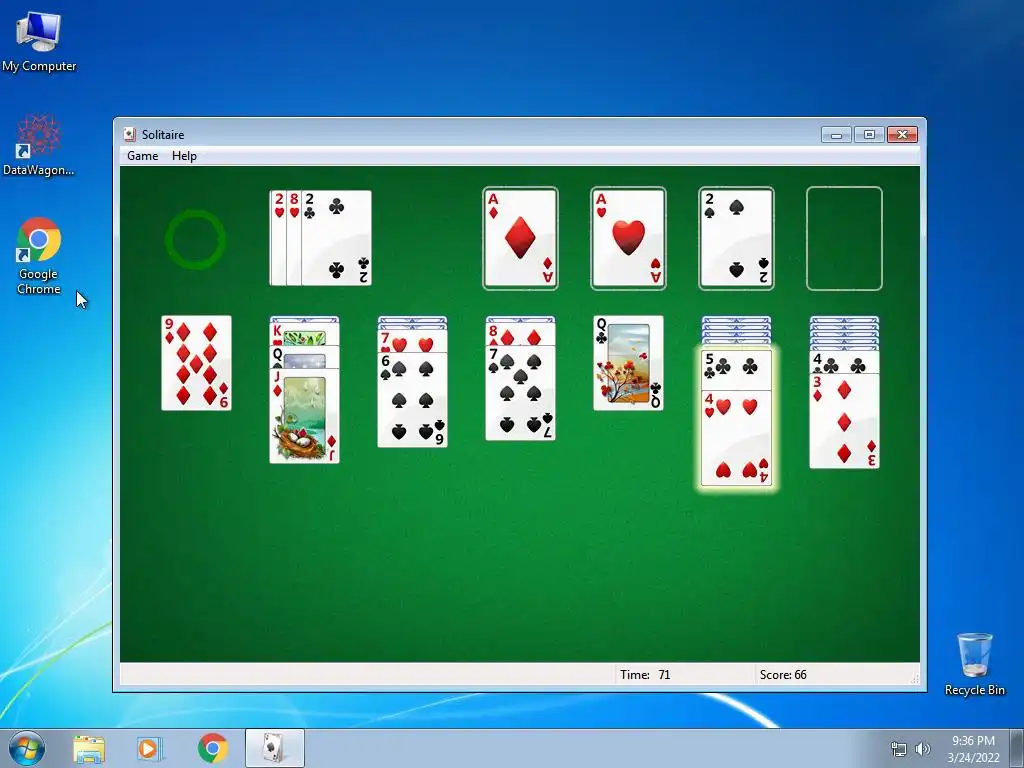
Task: Click the volume speaker tray icon
Action: 923,749
